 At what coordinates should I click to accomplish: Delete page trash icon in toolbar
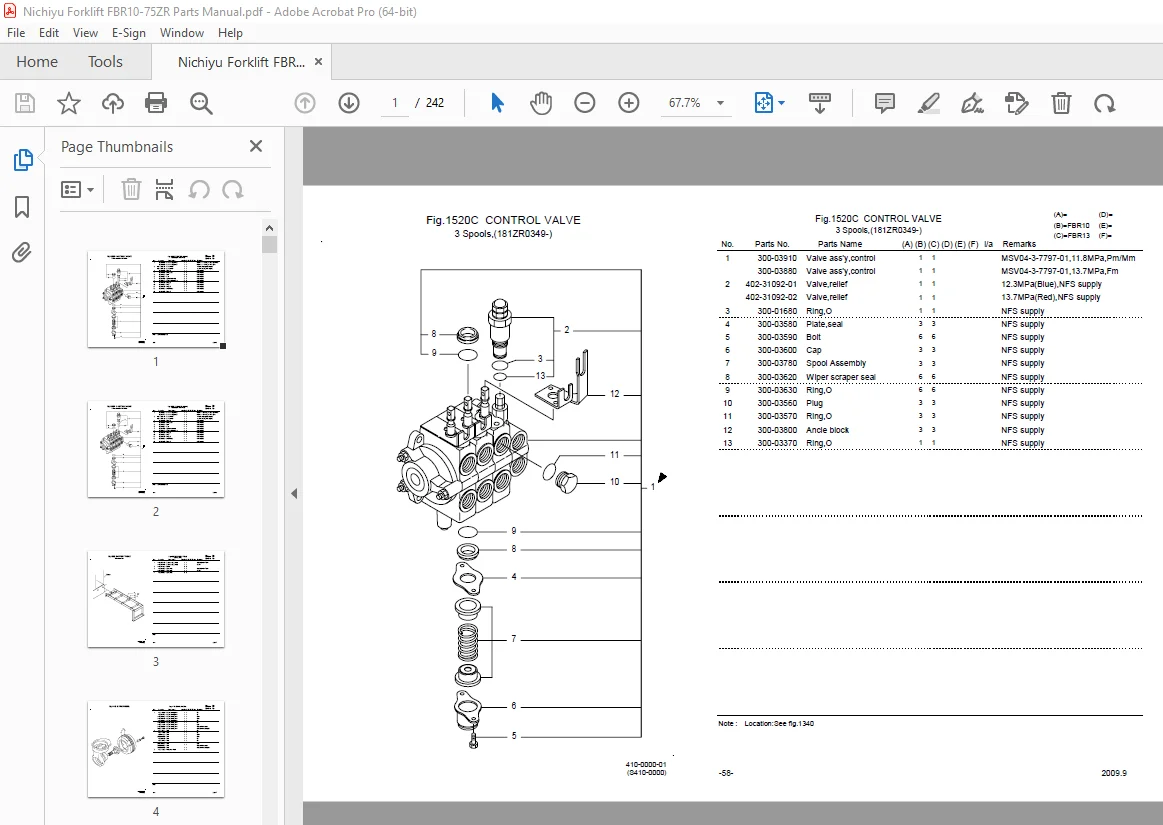coord(1061,103)
